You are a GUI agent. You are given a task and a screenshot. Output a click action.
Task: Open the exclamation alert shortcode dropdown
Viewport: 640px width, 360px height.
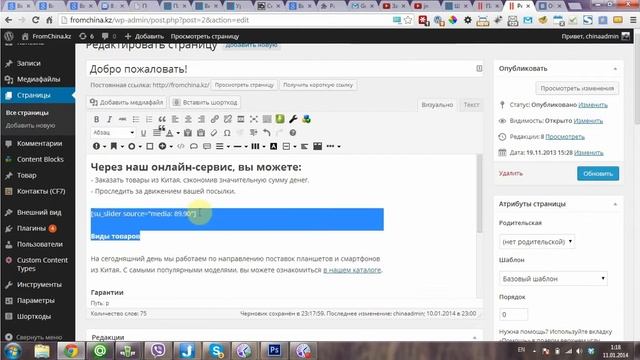[x=99, y=146]
